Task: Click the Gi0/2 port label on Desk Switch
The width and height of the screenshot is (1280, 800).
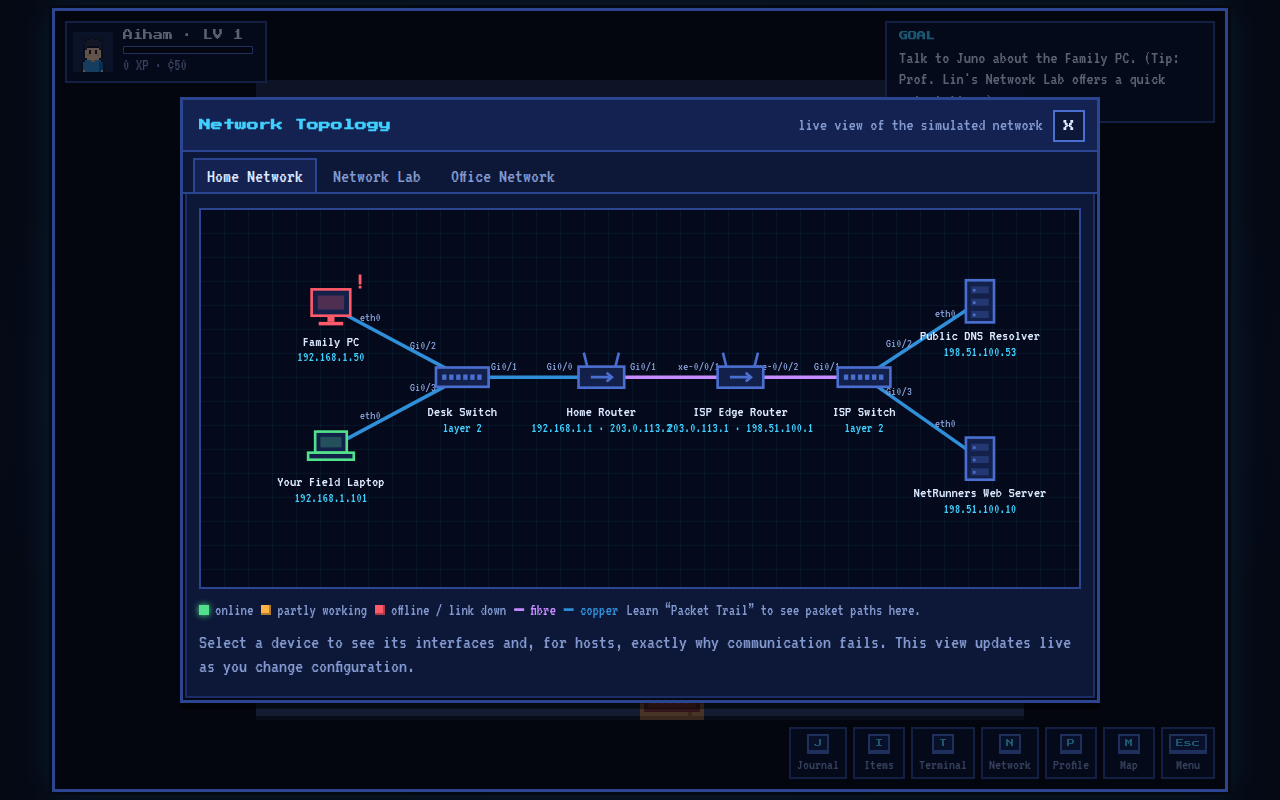Action: coord(423,346)
